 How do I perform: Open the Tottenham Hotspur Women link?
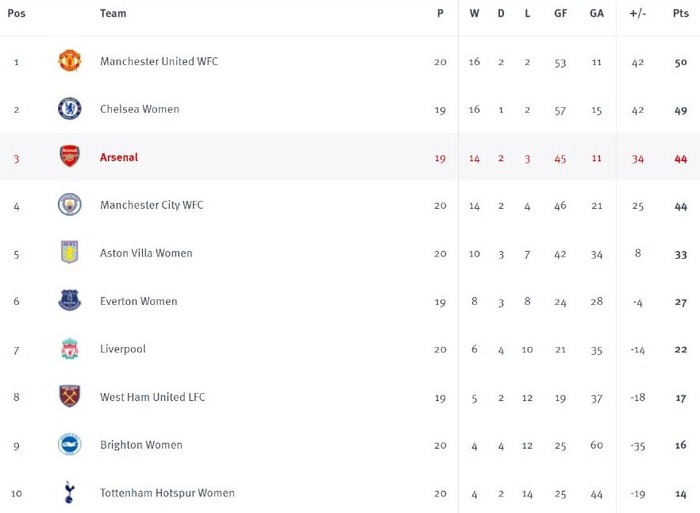point(167,493)
